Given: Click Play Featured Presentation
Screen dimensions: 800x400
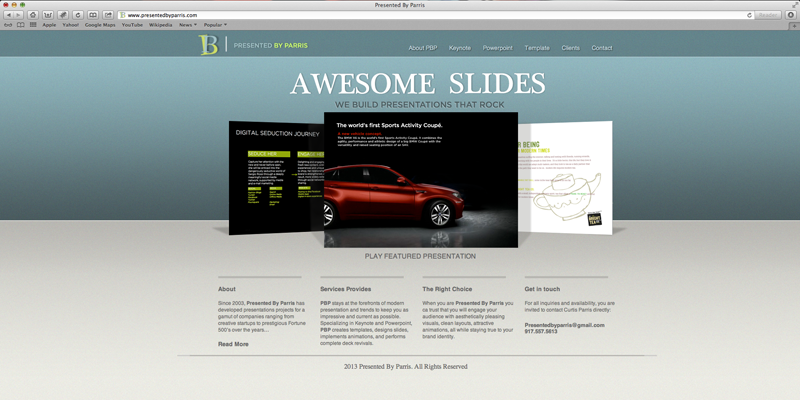Looking at the screenshot, I should tap(420, 256).
